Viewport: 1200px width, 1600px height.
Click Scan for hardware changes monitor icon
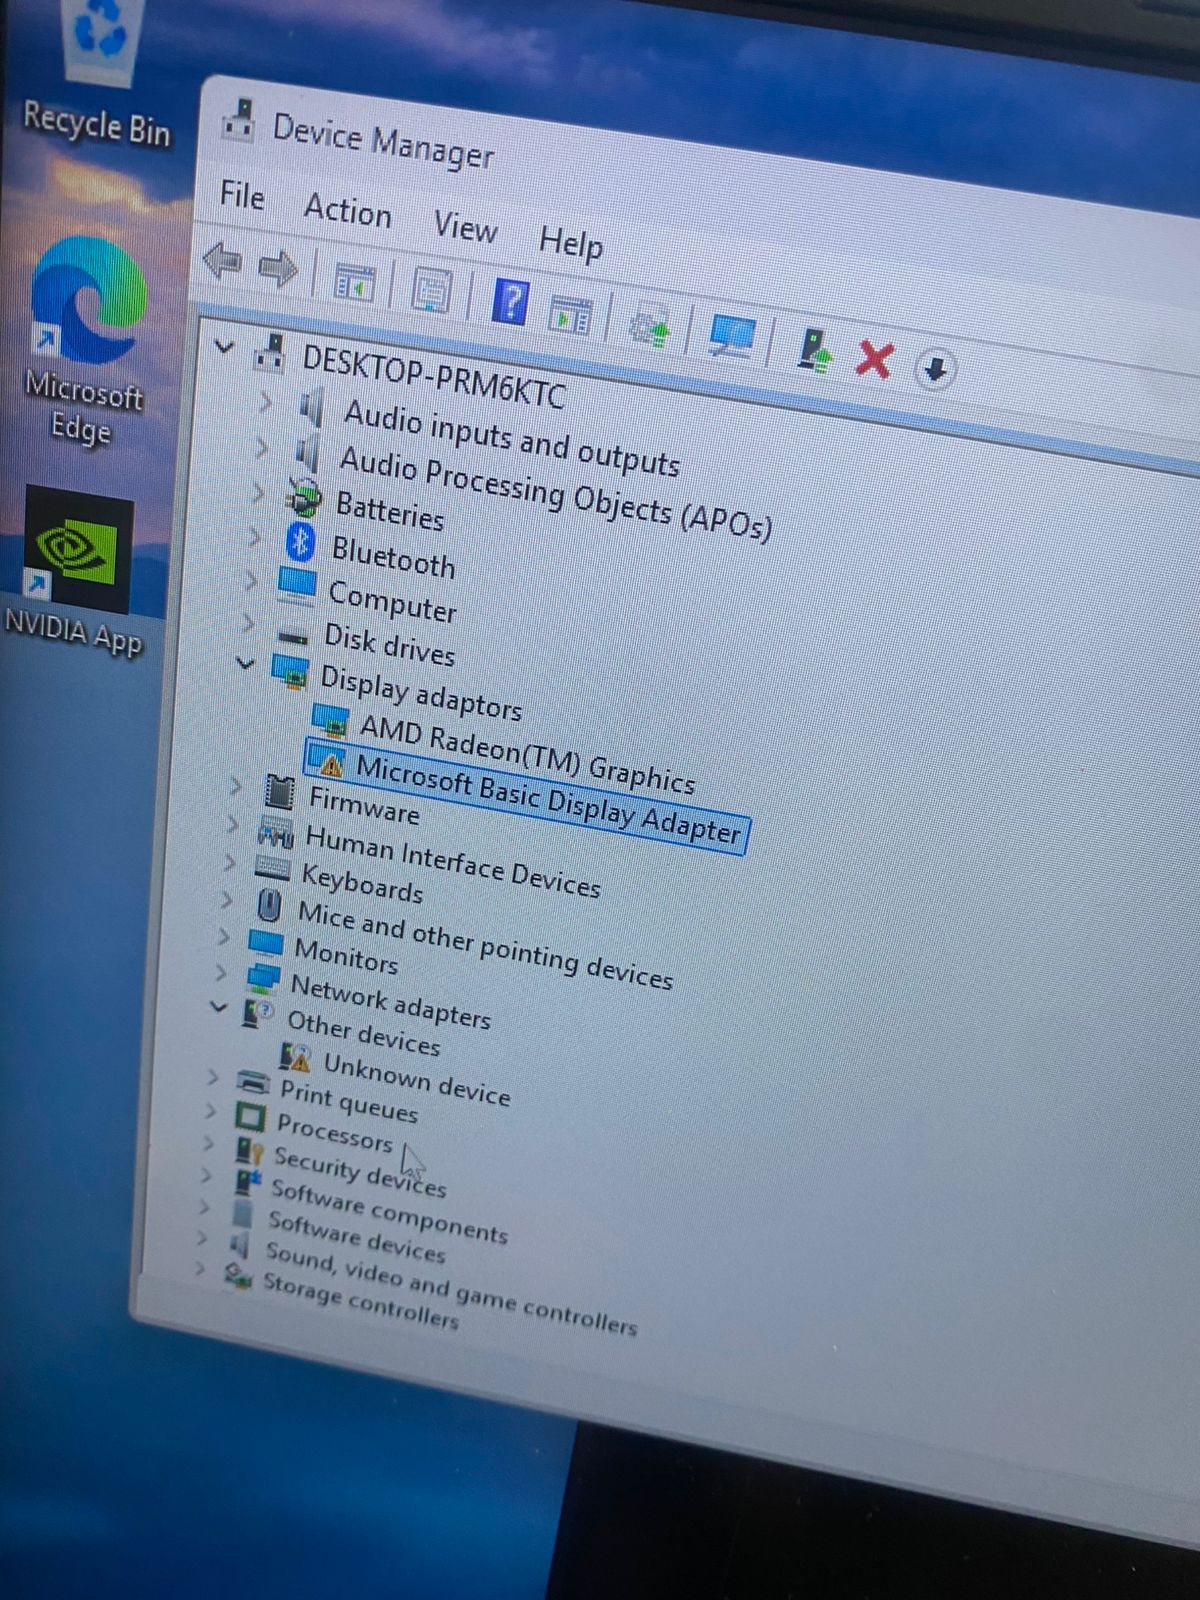coord(731,337)
